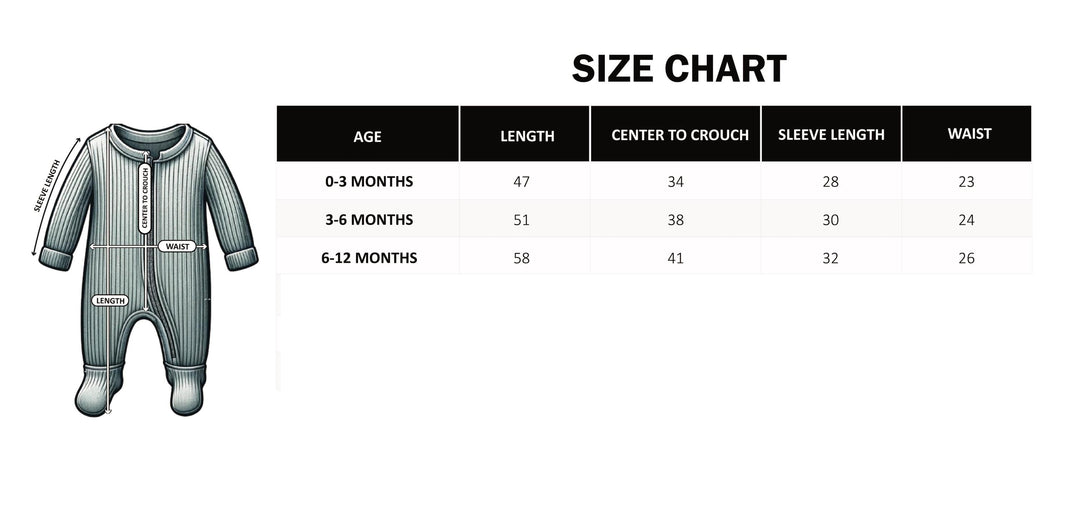1080x518 pixels.
Task: Click the romper's left foot
Action: (98, 390)
